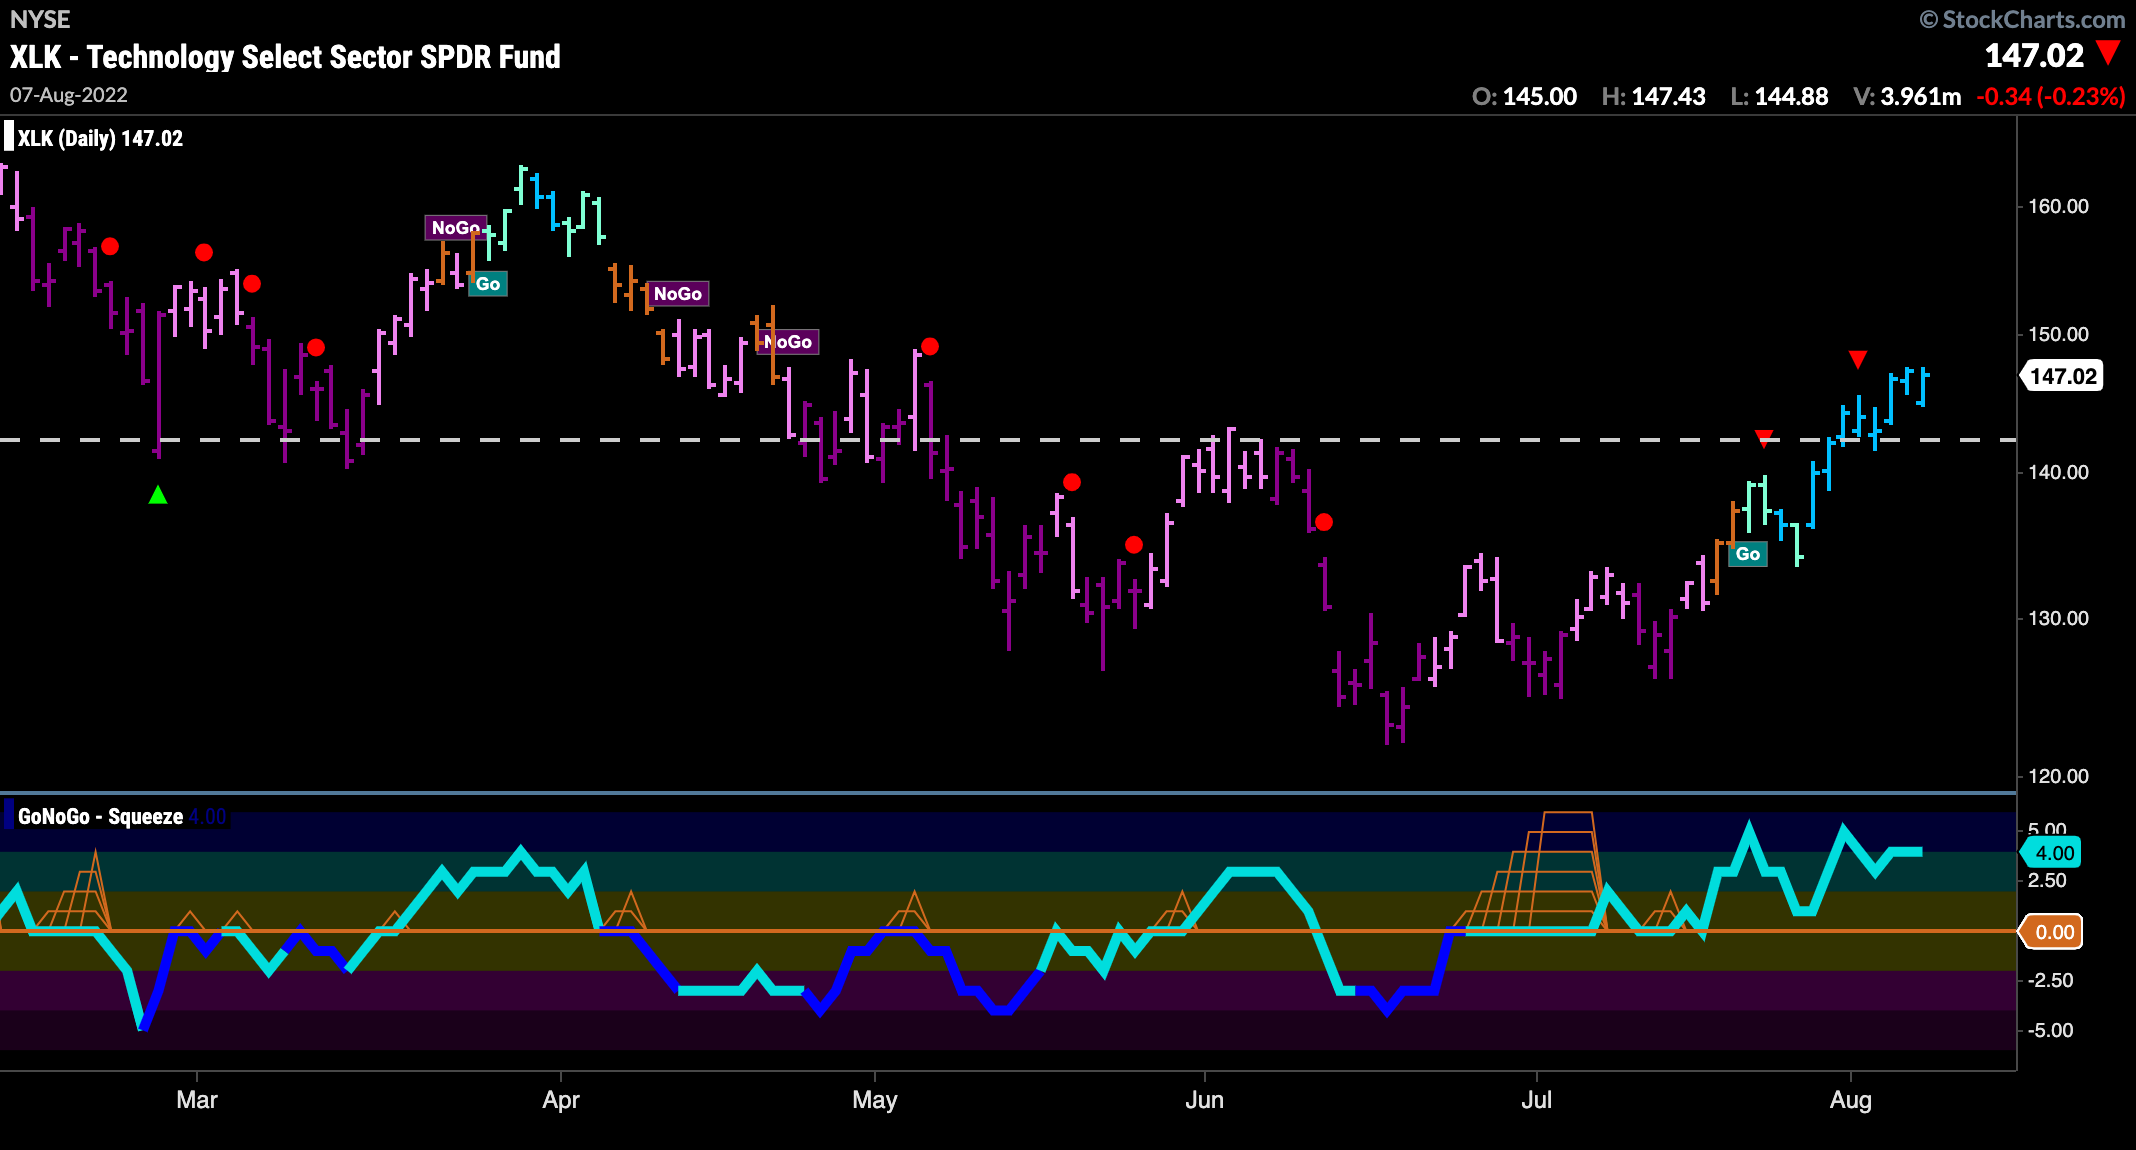Viewport: 2136px width, 1150px height.
Task: Click the 07-Aug-2022 date text
Action: [x=69, y=95]
